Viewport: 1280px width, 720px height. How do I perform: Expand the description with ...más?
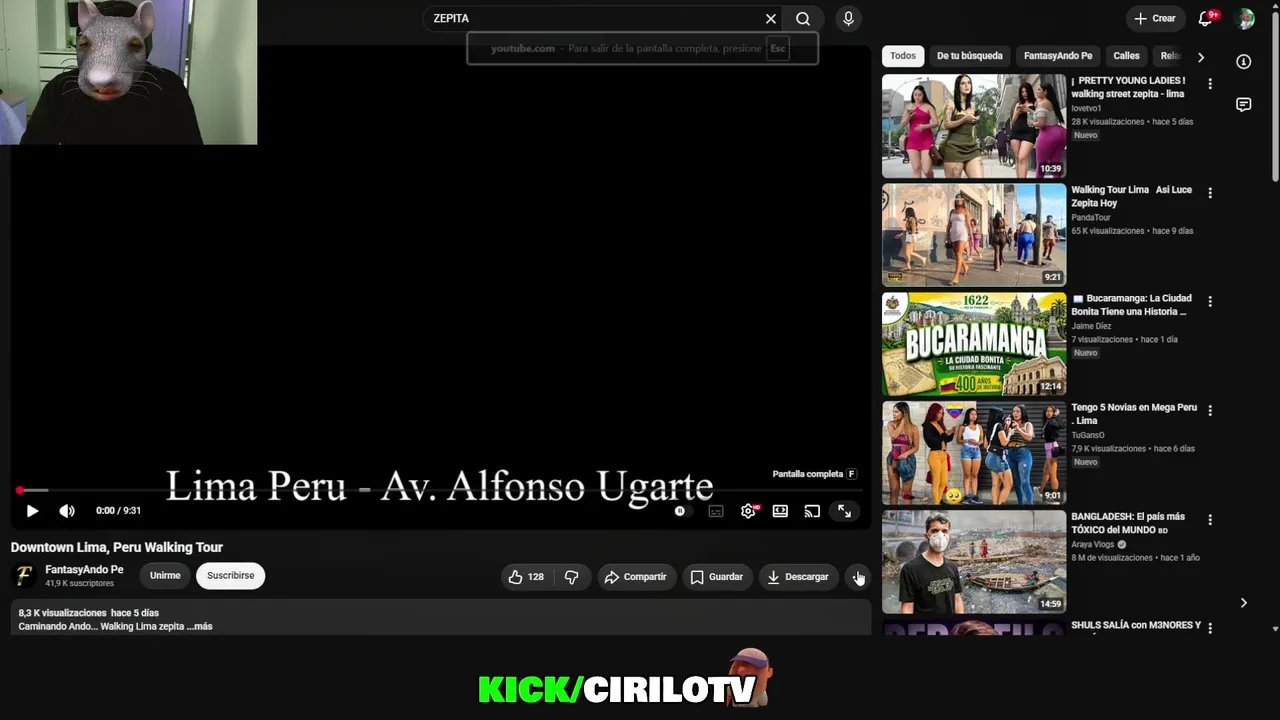(x=200, y=627)
